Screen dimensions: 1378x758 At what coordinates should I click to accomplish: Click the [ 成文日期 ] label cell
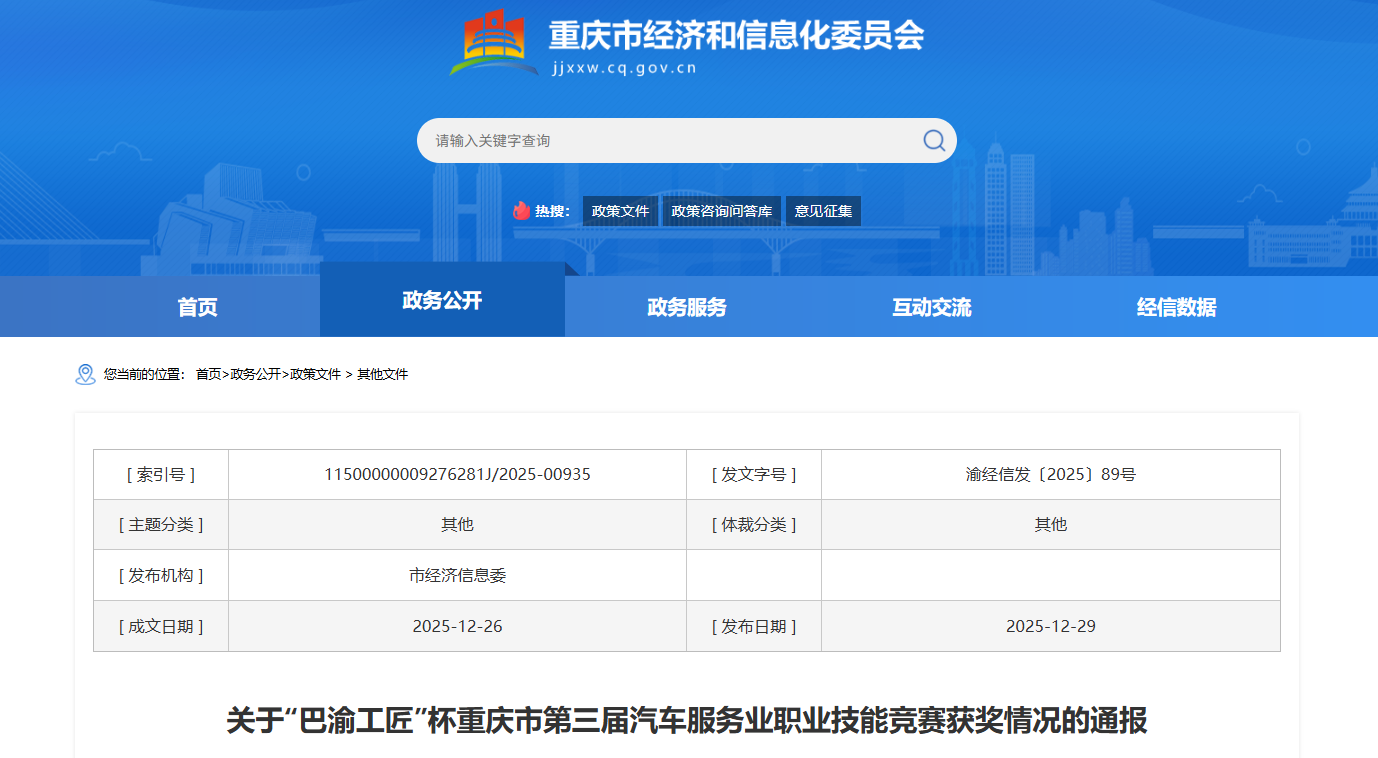tap(161, 626)
